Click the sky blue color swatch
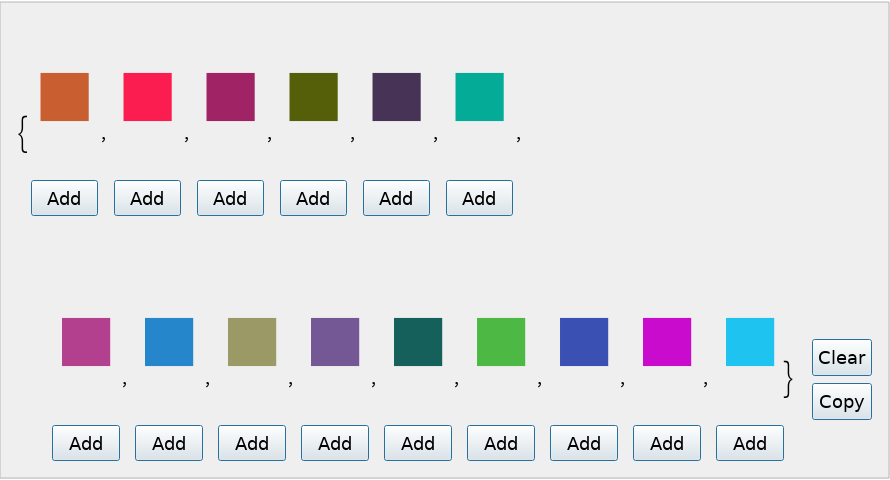The height and width of the screenshot is (480, 890). tap(750, 342)
